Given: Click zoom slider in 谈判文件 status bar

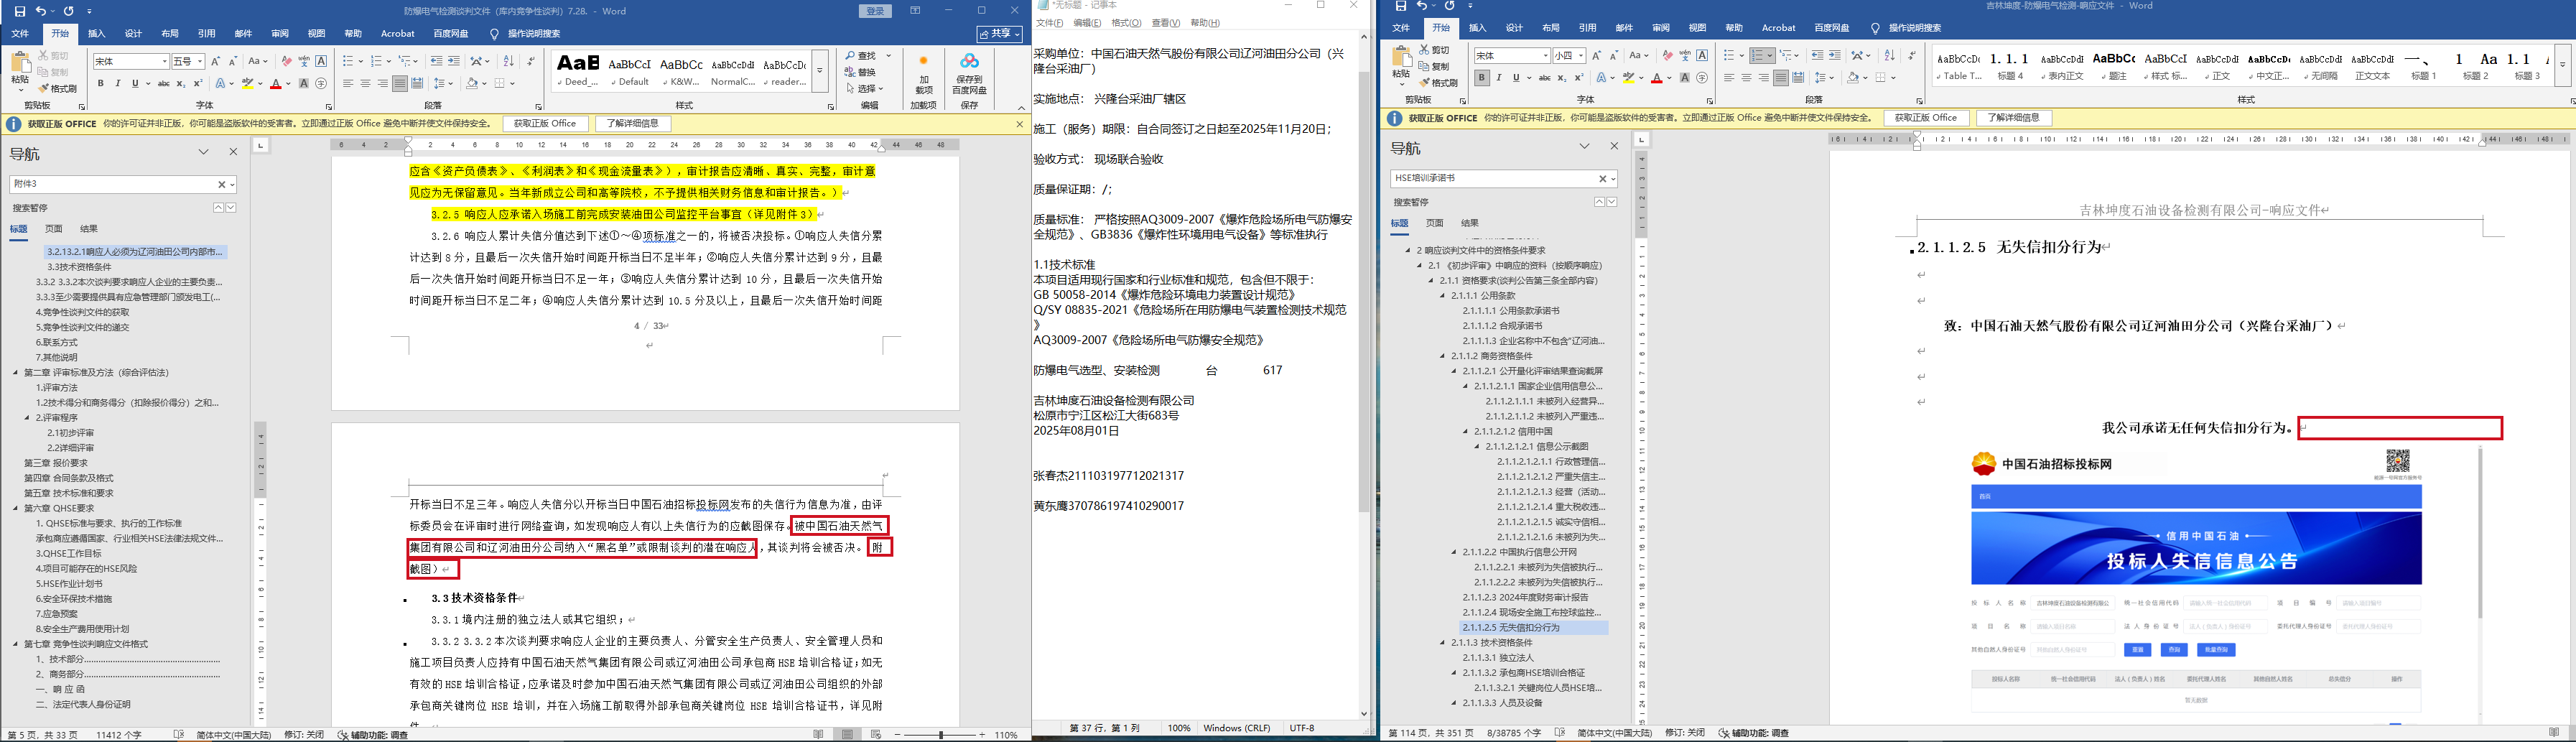Looking at the screenshot, I should click(x=940, y=735).
